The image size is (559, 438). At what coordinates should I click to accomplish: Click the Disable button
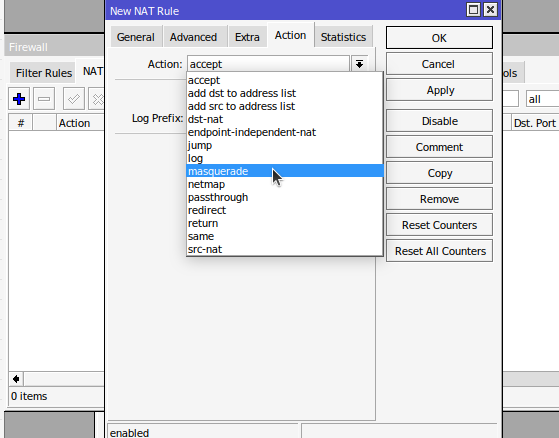[439, 121]
